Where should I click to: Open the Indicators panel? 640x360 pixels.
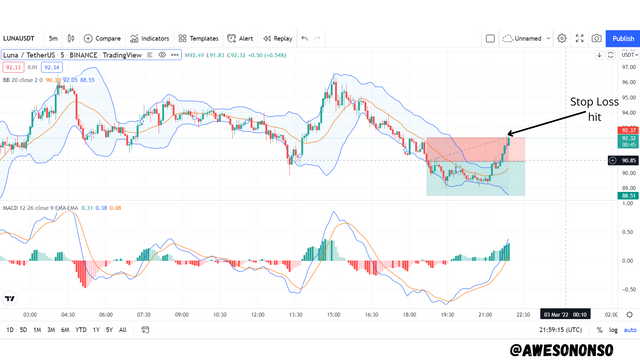[149, 38]
